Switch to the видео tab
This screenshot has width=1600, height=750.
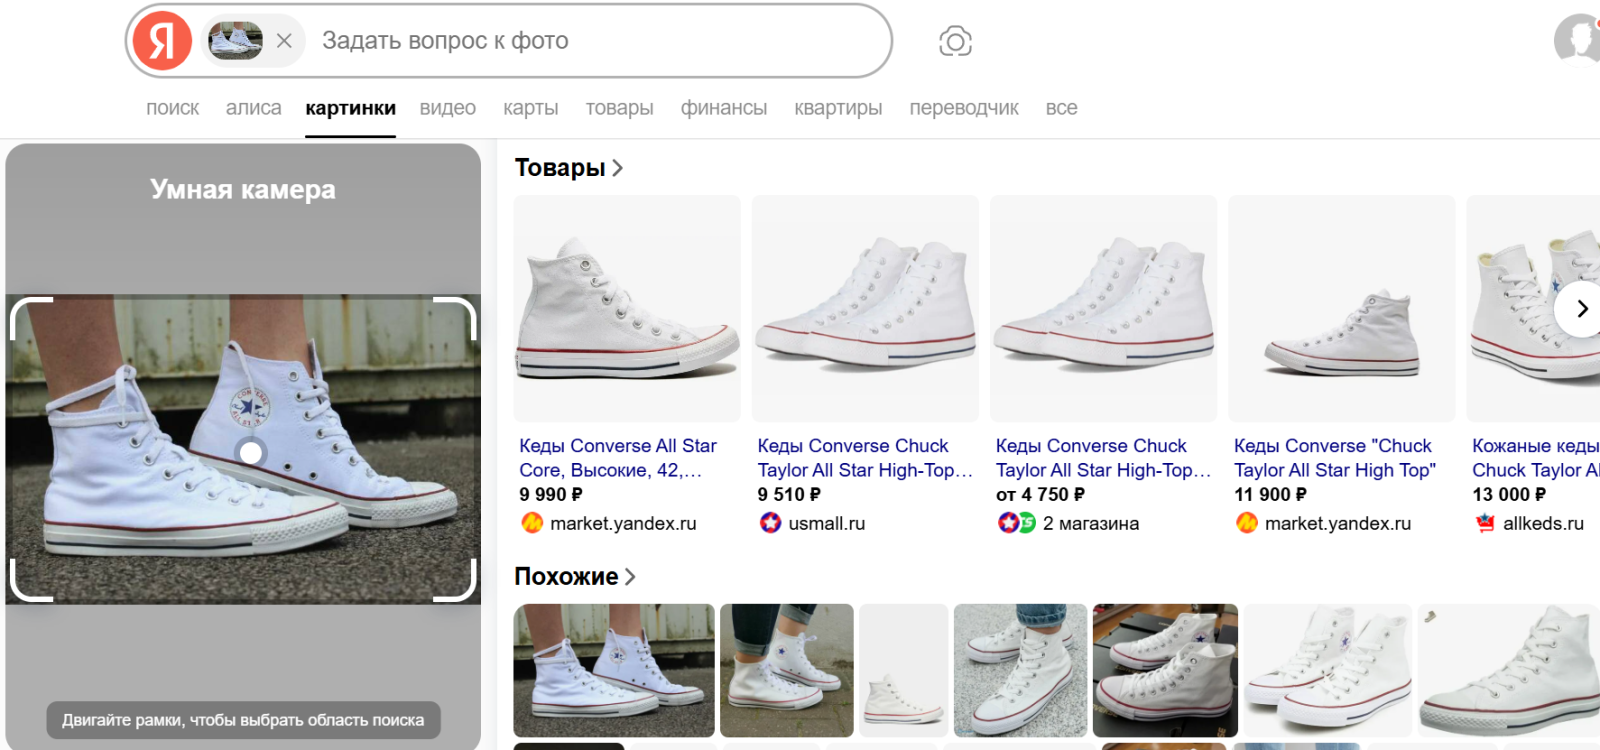[447, 108]
